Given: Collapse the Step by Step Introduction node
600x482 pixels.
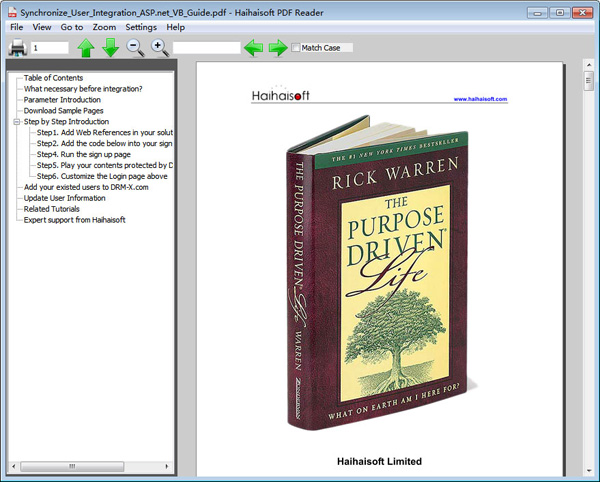Looking at the screenshot, I should (x=16, y=122).
